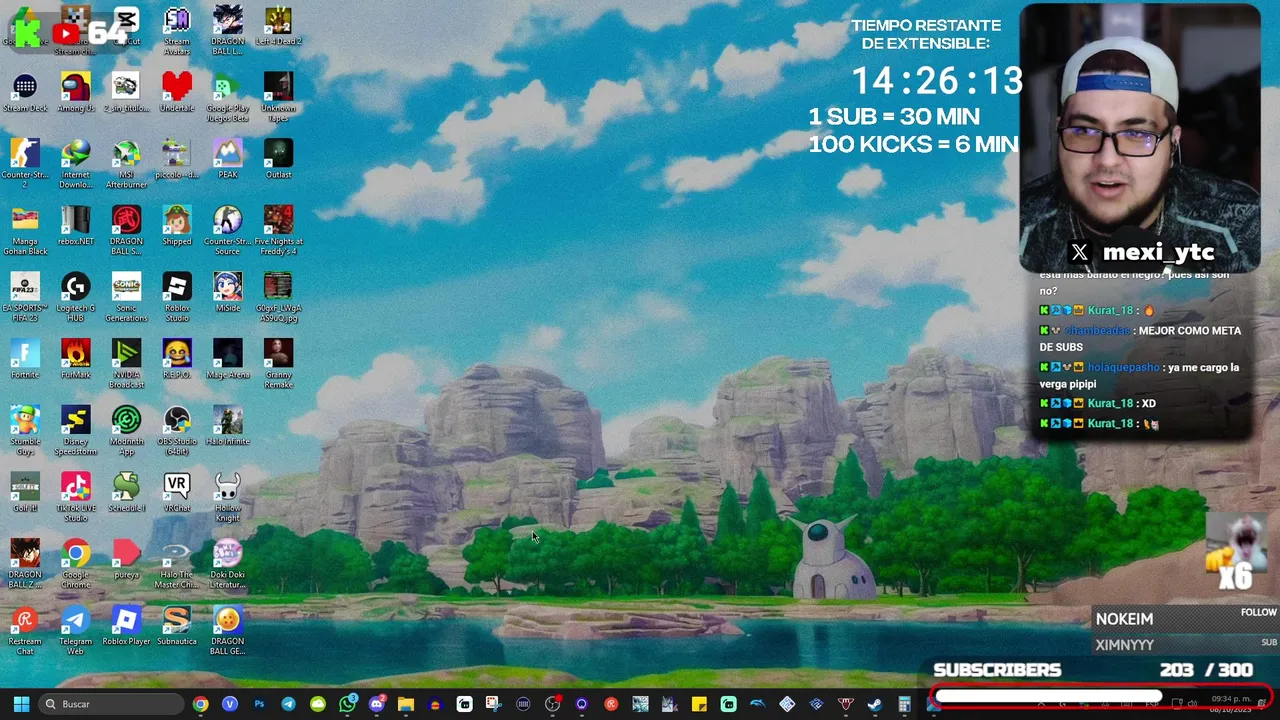Open Counter-Strike Source shortcut

click(228, 231)
